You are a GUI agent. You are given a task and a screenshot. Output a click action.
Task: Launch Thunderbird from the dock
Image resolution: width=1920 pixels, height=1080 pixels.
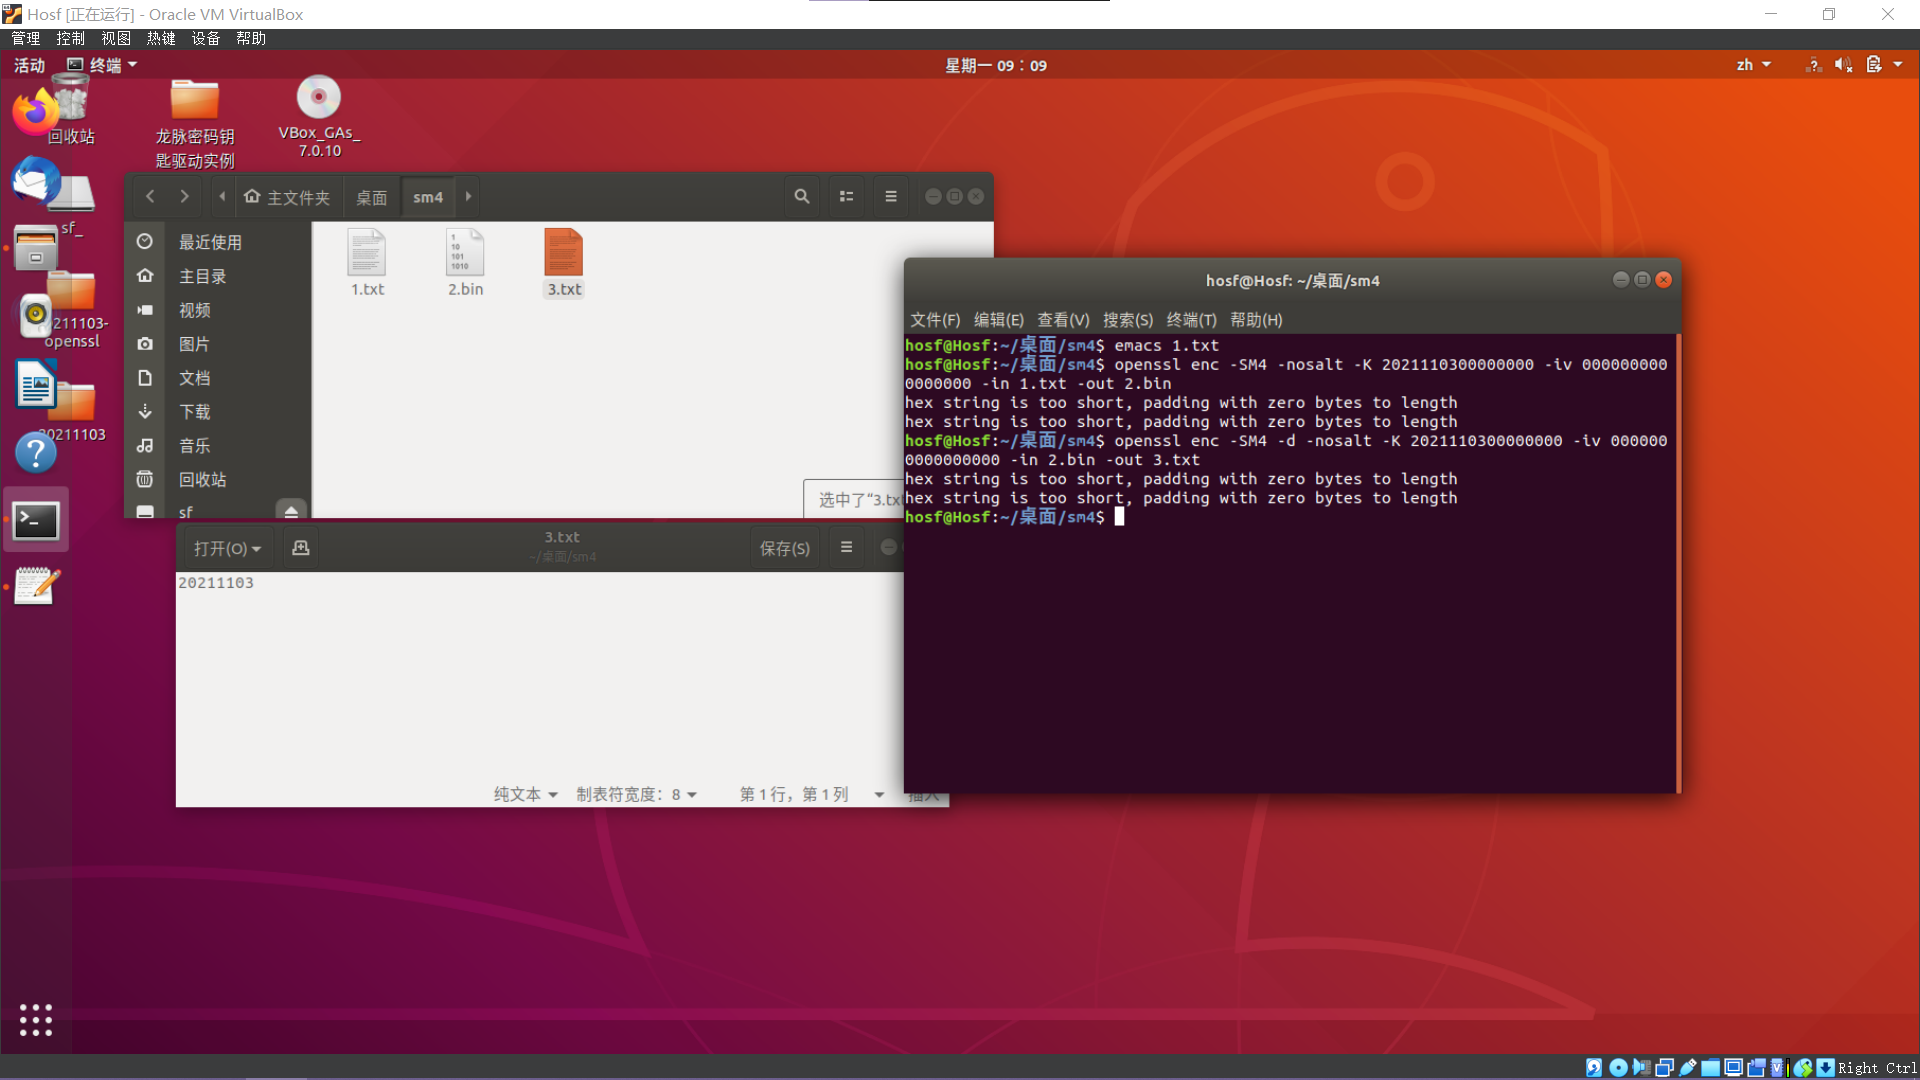(x=36, y=180)
